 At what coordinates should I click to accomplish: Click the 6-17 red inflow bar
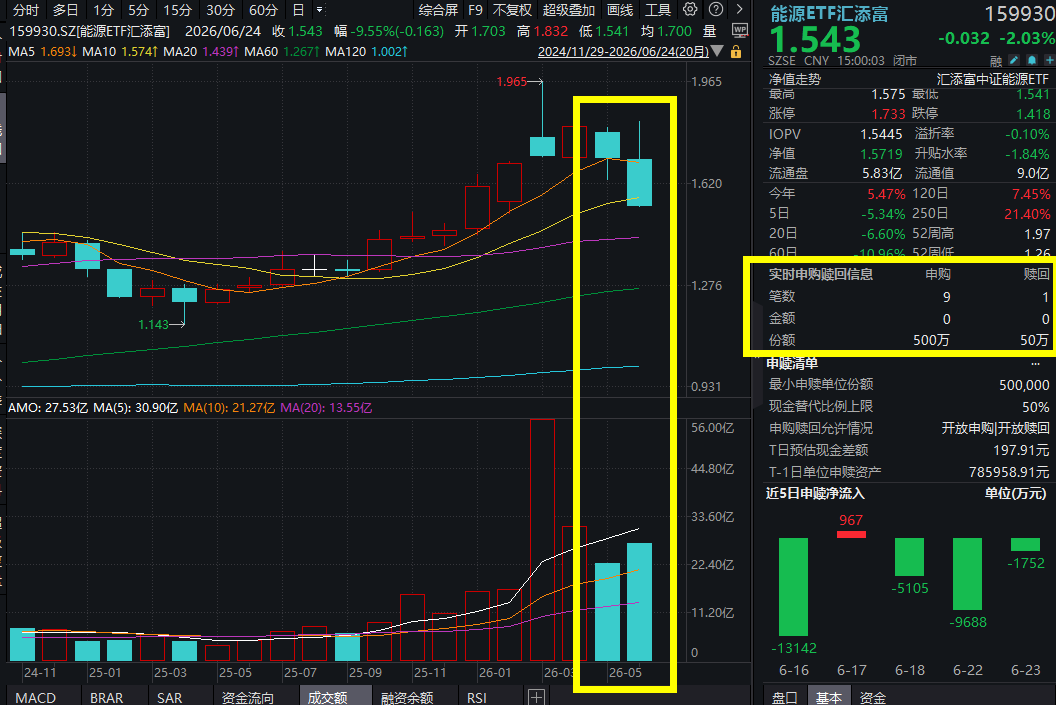click(x=851, y=535)
